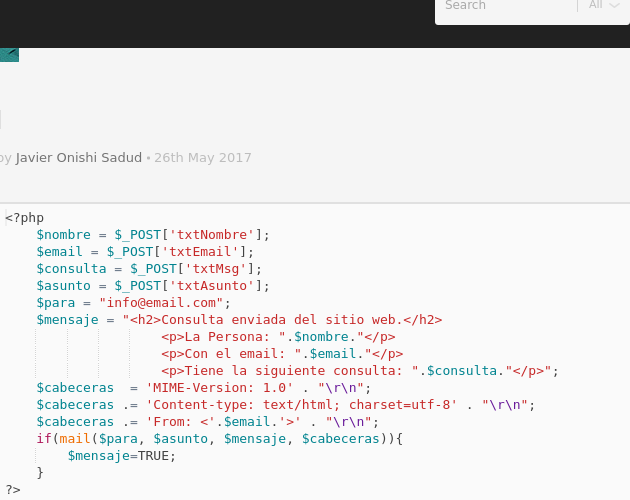Screen dimensions: 630x500
Task: Click the MIME-Version header string
Action: coord(220,388)
